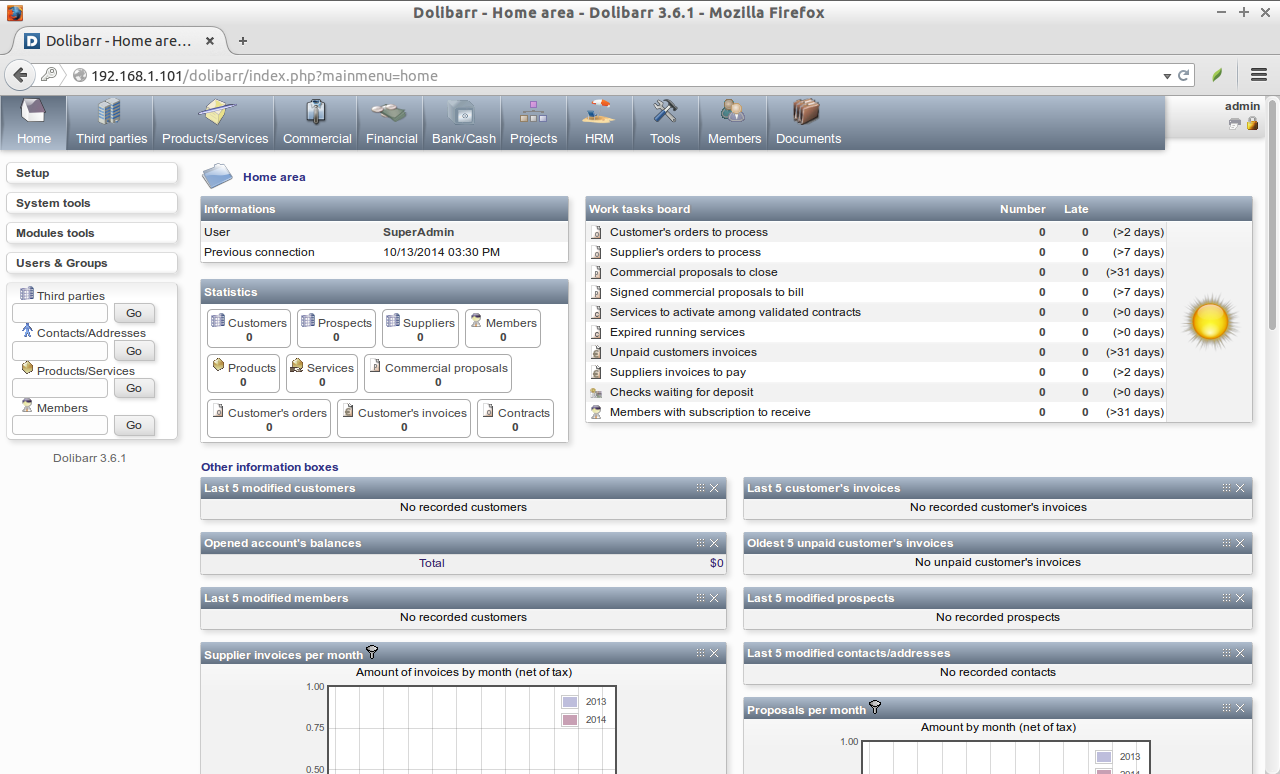The width and height of the screenshot is (1280, 774).
Task: Focus the Contacts/Addresses search field
Action: pos(60,351)
